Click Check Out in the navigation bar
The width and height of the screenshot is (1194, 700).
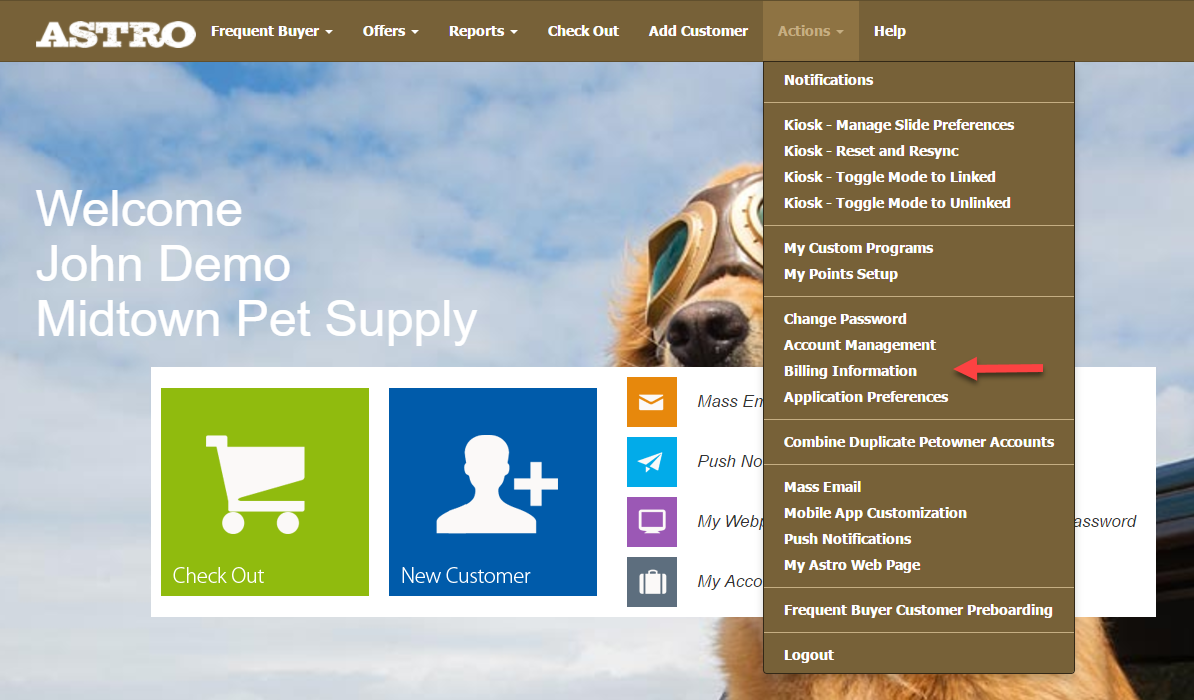click(x=583, y=31)
